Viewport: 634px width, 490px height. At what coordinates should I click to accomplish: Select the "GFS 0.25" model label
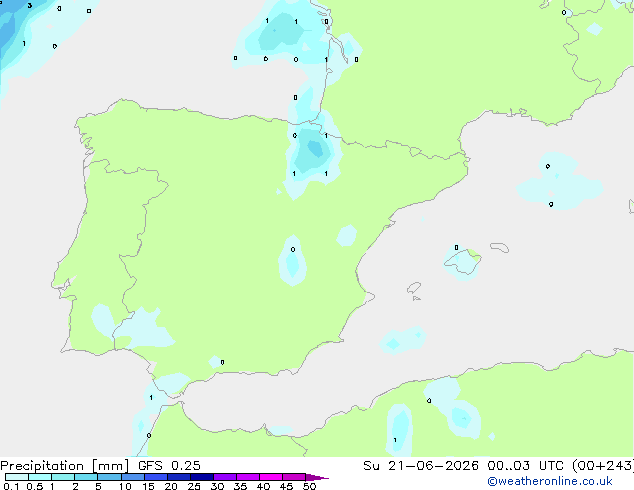click(x=169, y=466)
